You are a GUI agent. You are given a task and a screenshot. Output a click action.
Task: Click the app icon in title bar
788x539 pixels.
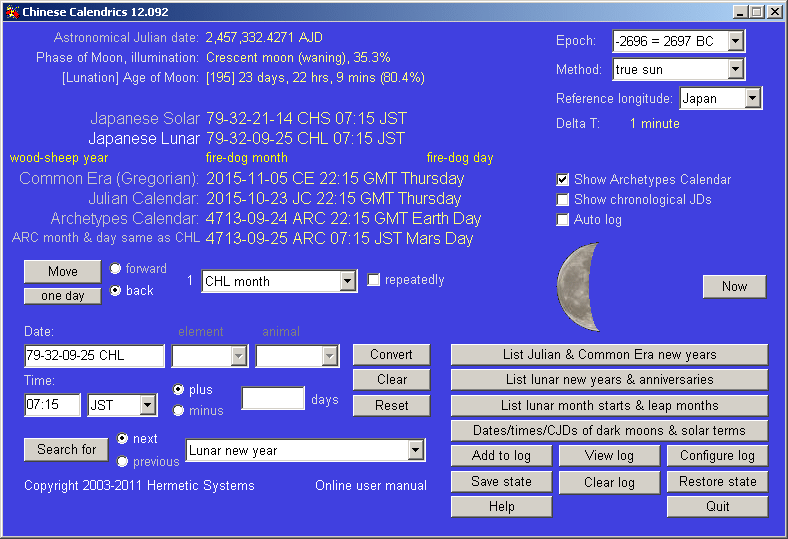pyautogui.click(x=11, y=12)
